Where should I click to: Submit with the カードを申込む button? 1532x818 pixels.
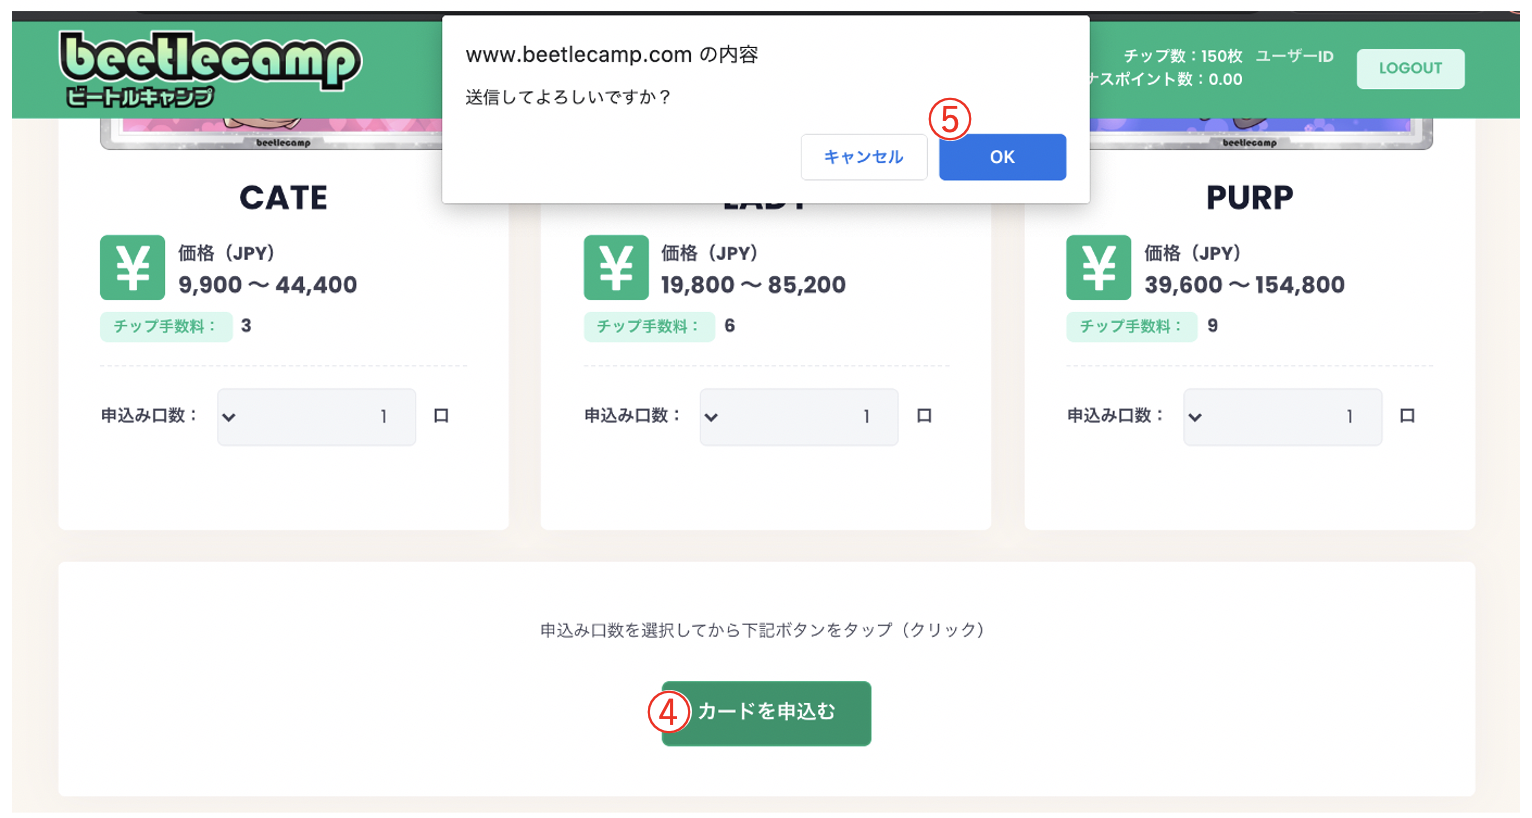(766, 713)
